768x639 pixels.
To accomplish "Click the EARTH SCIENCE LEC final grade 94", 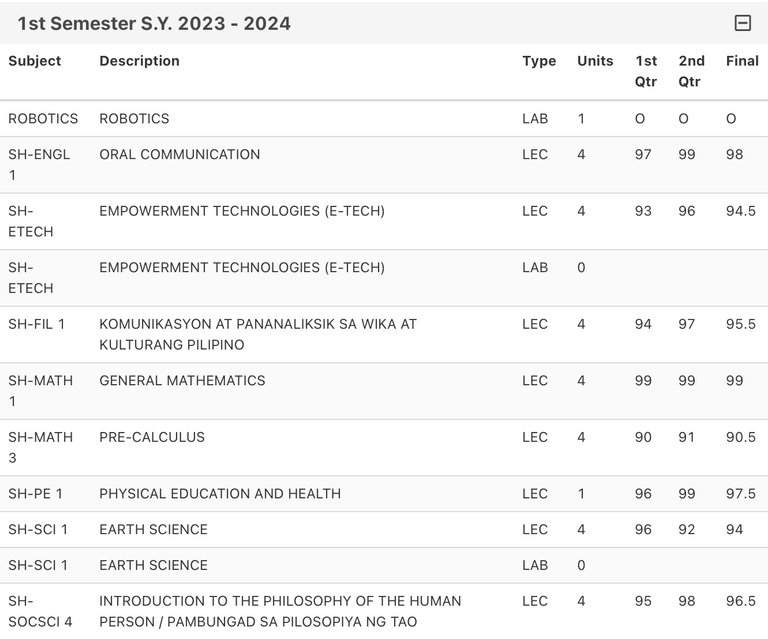I will [734, 529].
